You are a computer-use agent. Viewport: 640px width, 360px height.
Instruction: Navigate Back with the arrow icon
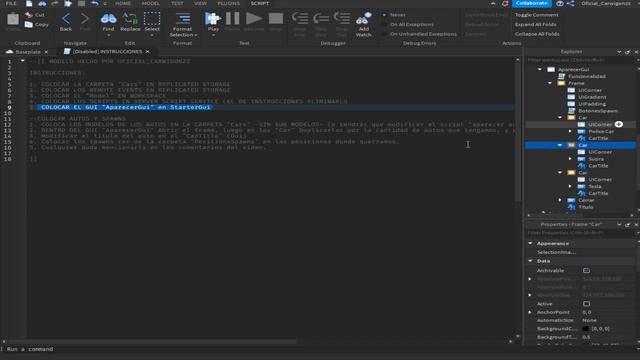coord(66,19)
